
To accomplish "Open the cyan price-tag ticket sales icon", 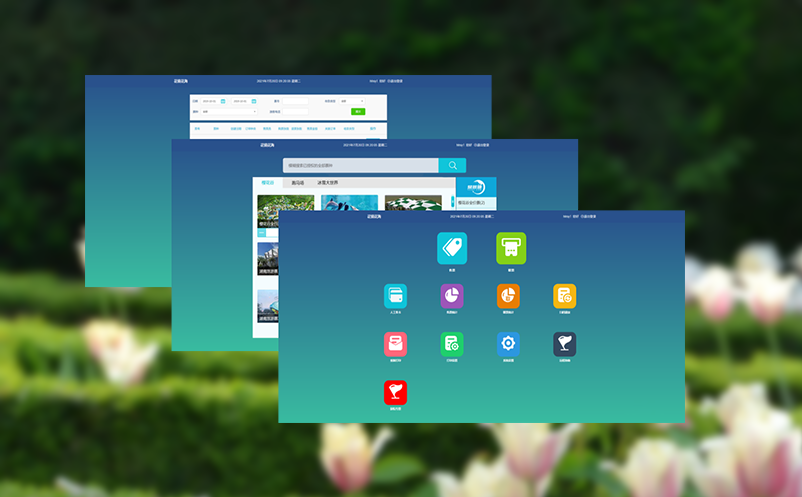I will coord(452,248).
